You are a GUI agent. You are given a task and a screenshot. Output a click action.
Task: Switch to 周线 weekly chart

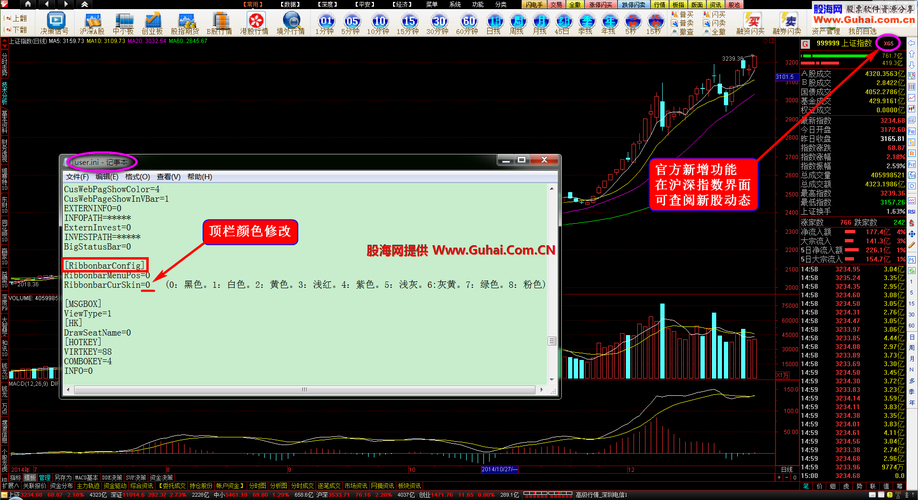(517, 24)
